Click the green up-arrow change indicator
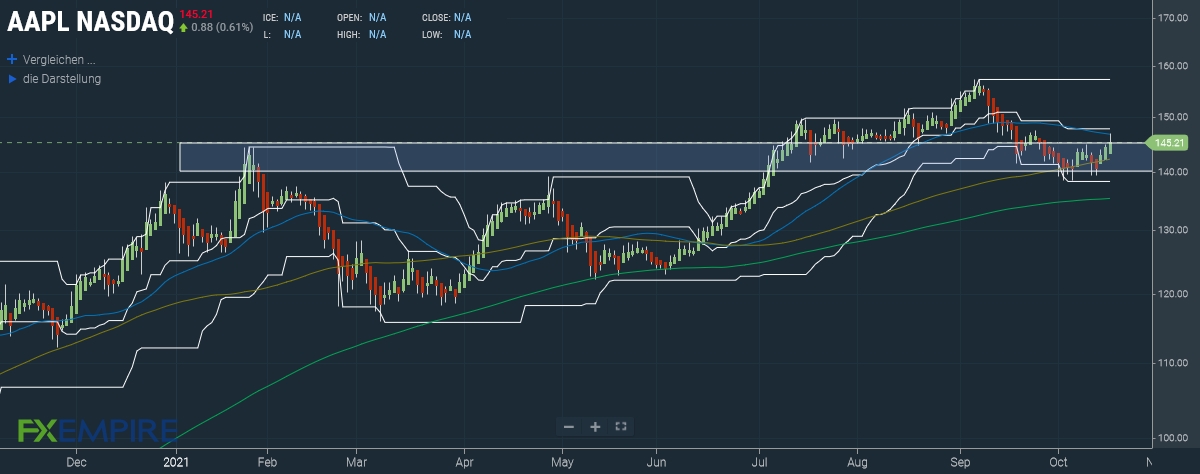This screenshot has height=474, width=1200. [x=184, y=27]
